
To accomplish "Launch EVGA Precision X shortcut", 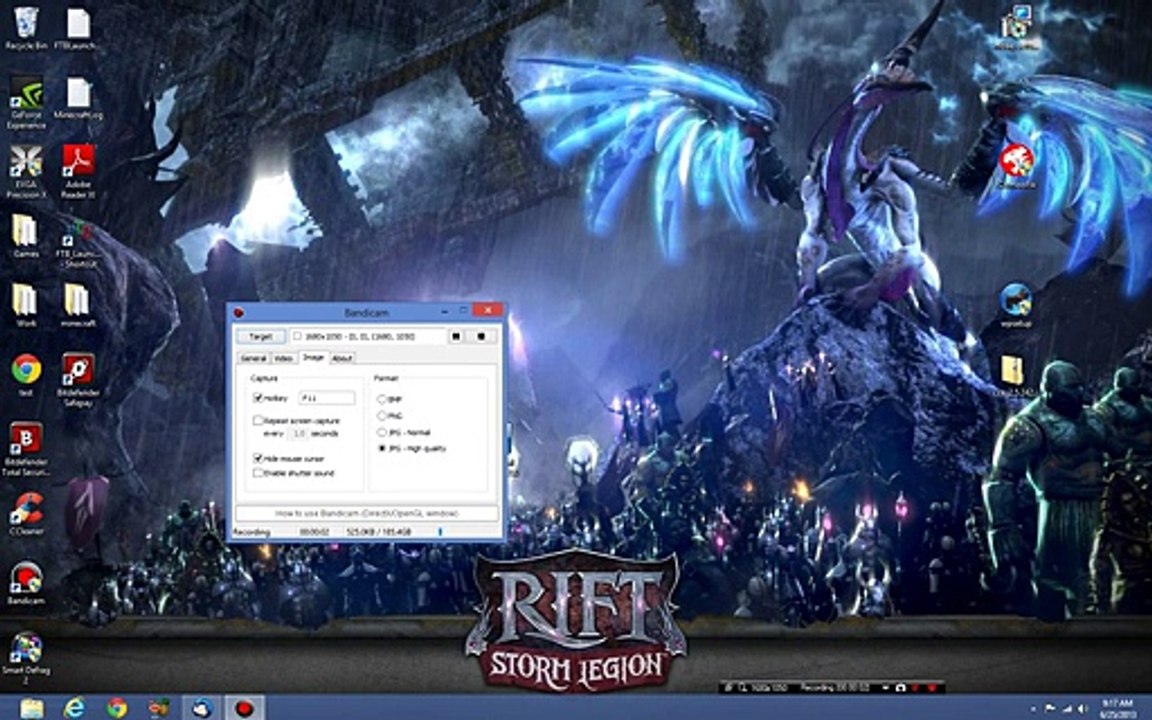I will click(x=26, y=170).
